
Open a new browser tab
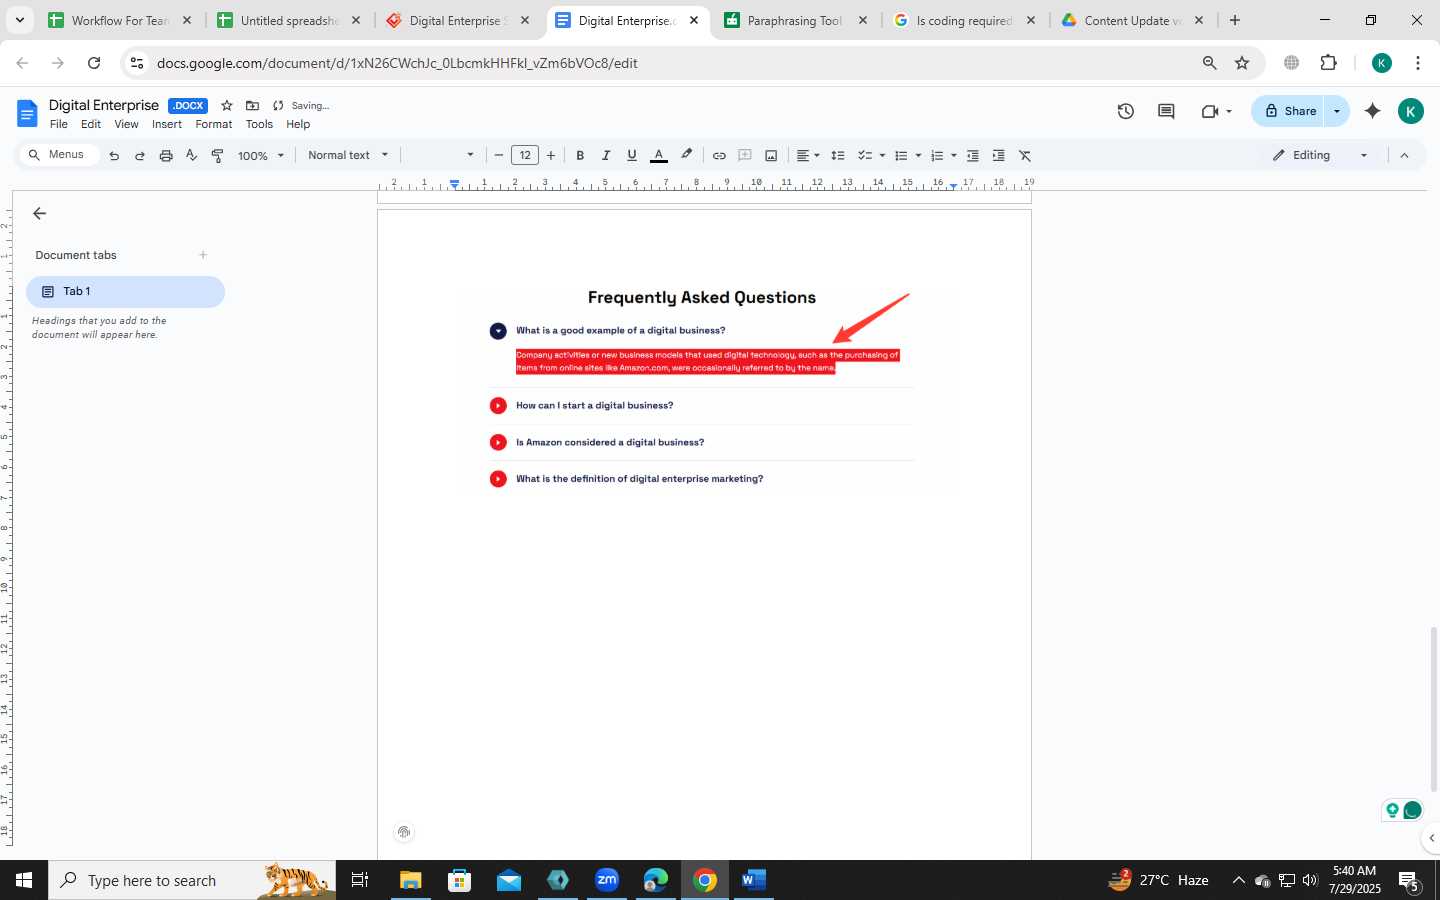(x=1235, y=20)
